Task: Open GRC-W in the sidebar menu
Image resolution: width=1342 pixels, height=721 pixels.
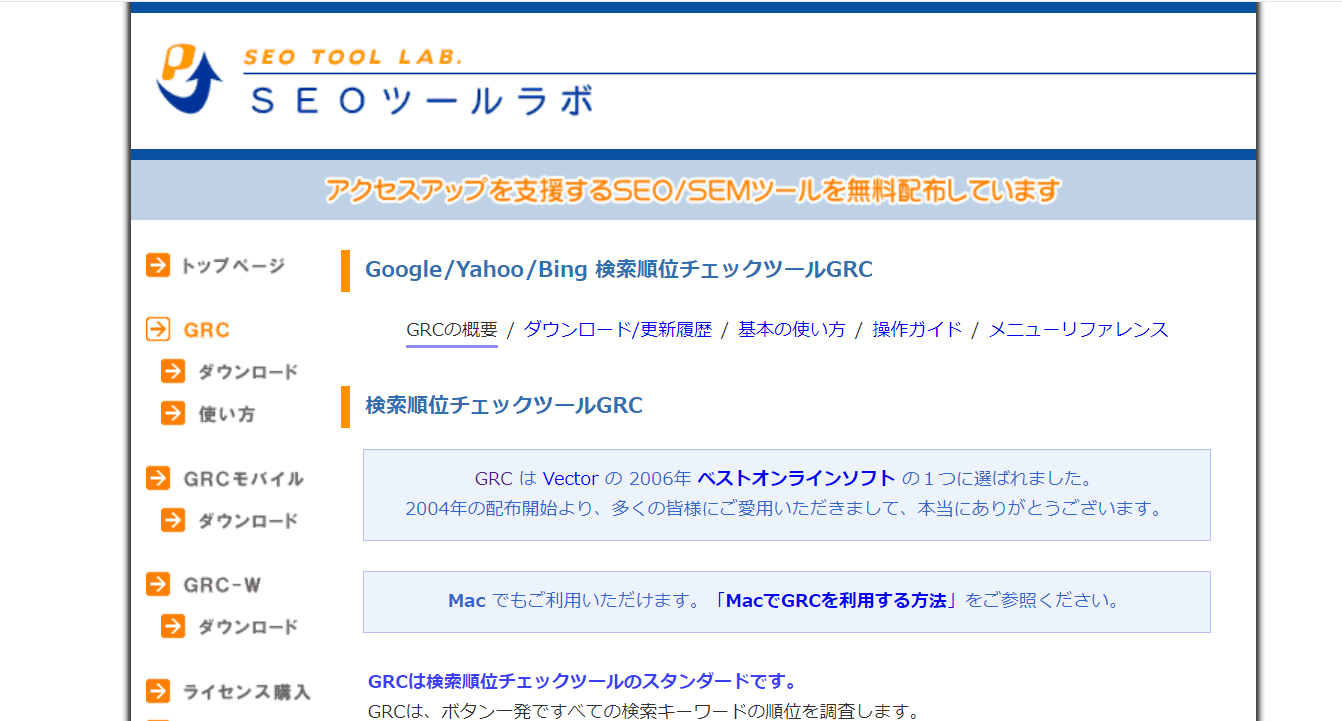Action: coord(222,585)
